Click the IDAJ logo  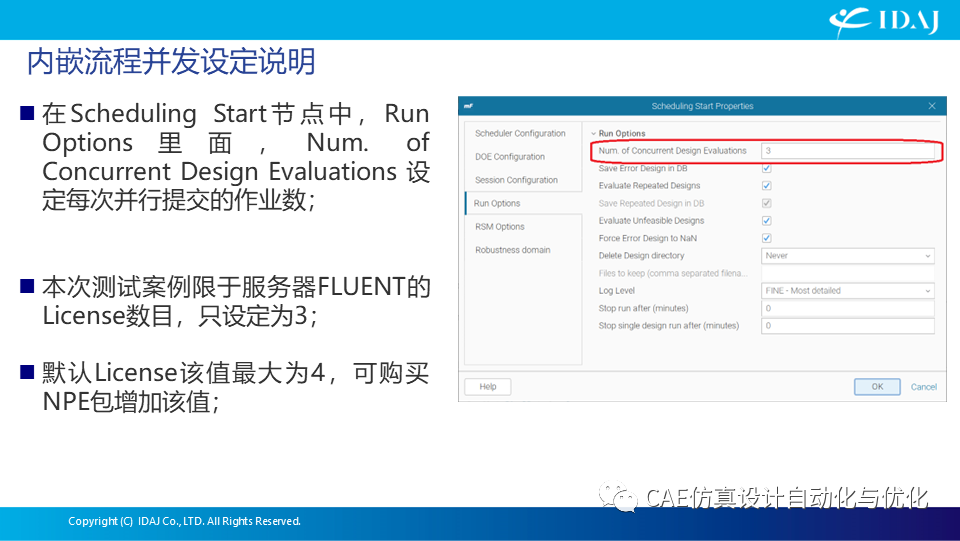pyautogui.click(x=883, y=21)
